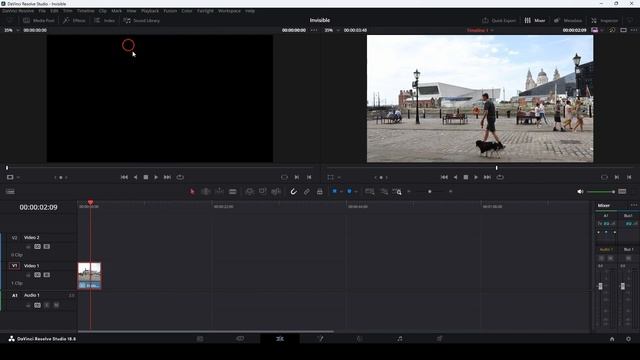The height and width of the screenshot is (360, 640).
Task: Play the source viewer forward
Action: click(156, 177)
